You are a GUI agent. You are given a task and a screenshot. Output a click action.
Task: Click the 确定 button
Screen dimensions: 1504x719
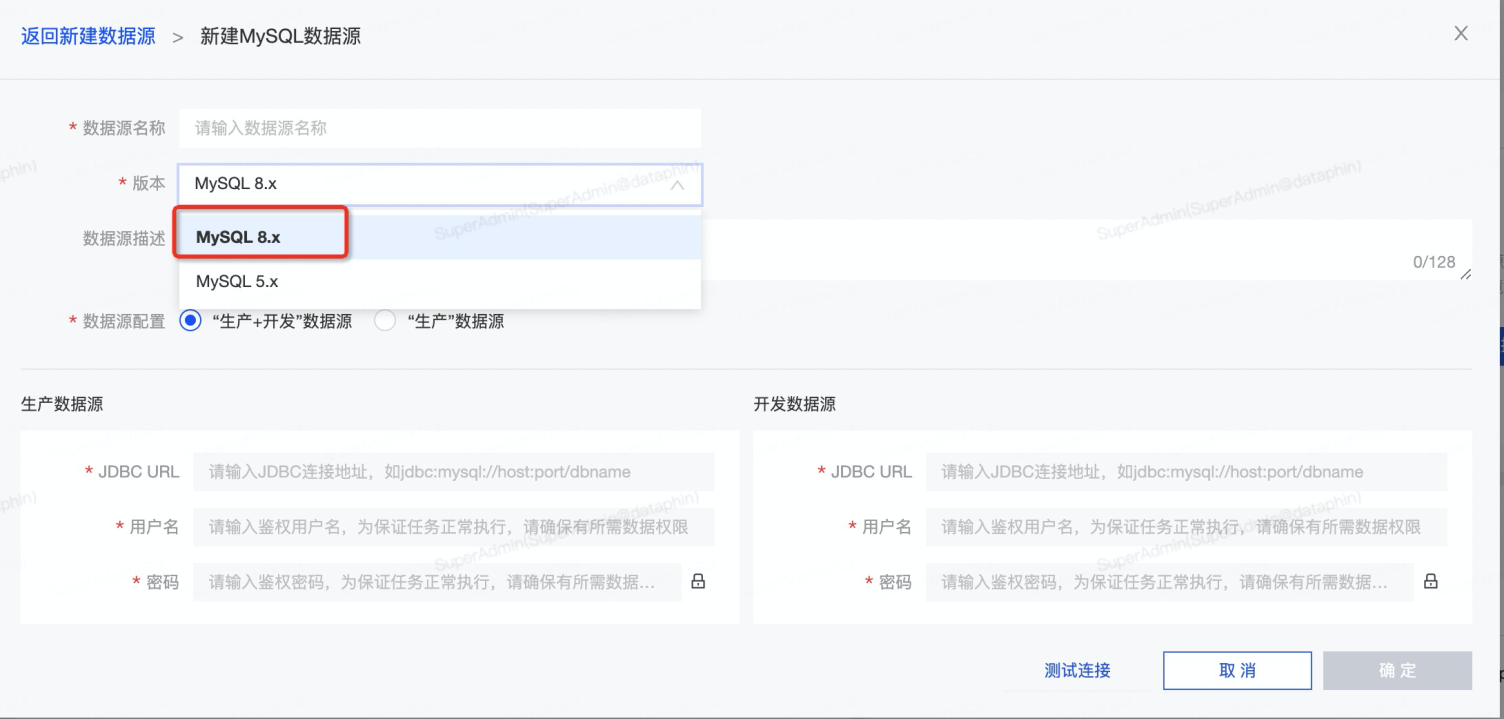1397,671
